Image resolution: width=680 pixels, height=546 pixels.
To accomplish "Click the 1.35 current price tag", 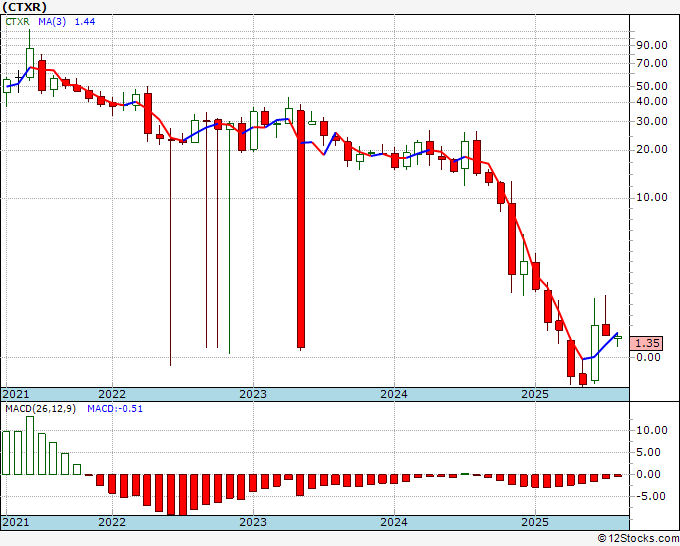I will coord(647,343).
